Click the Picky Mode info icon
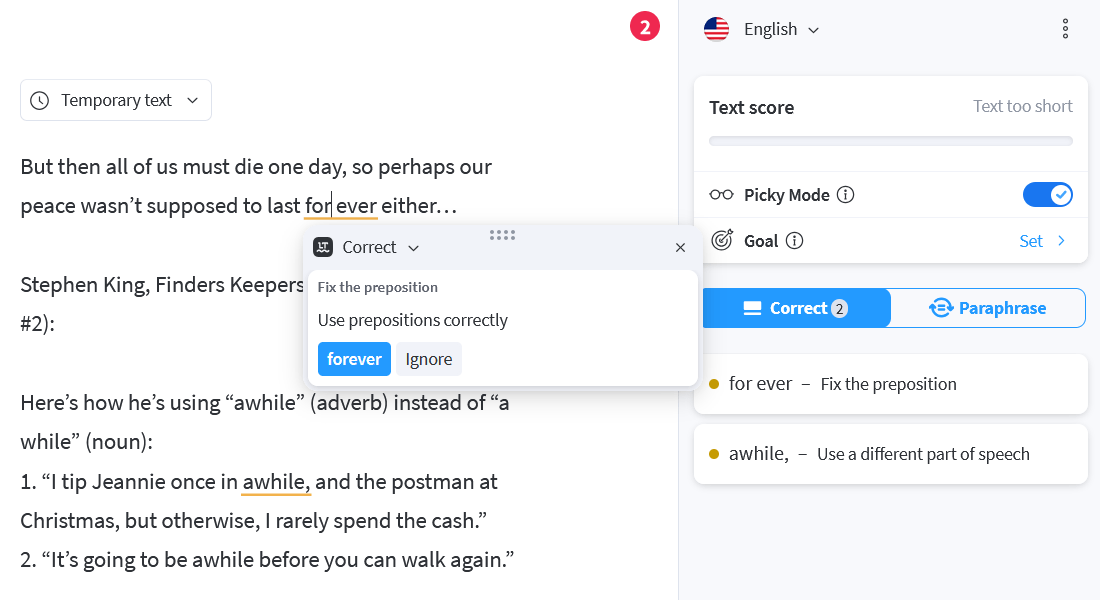1100x600 pixels. coord(845,194)
